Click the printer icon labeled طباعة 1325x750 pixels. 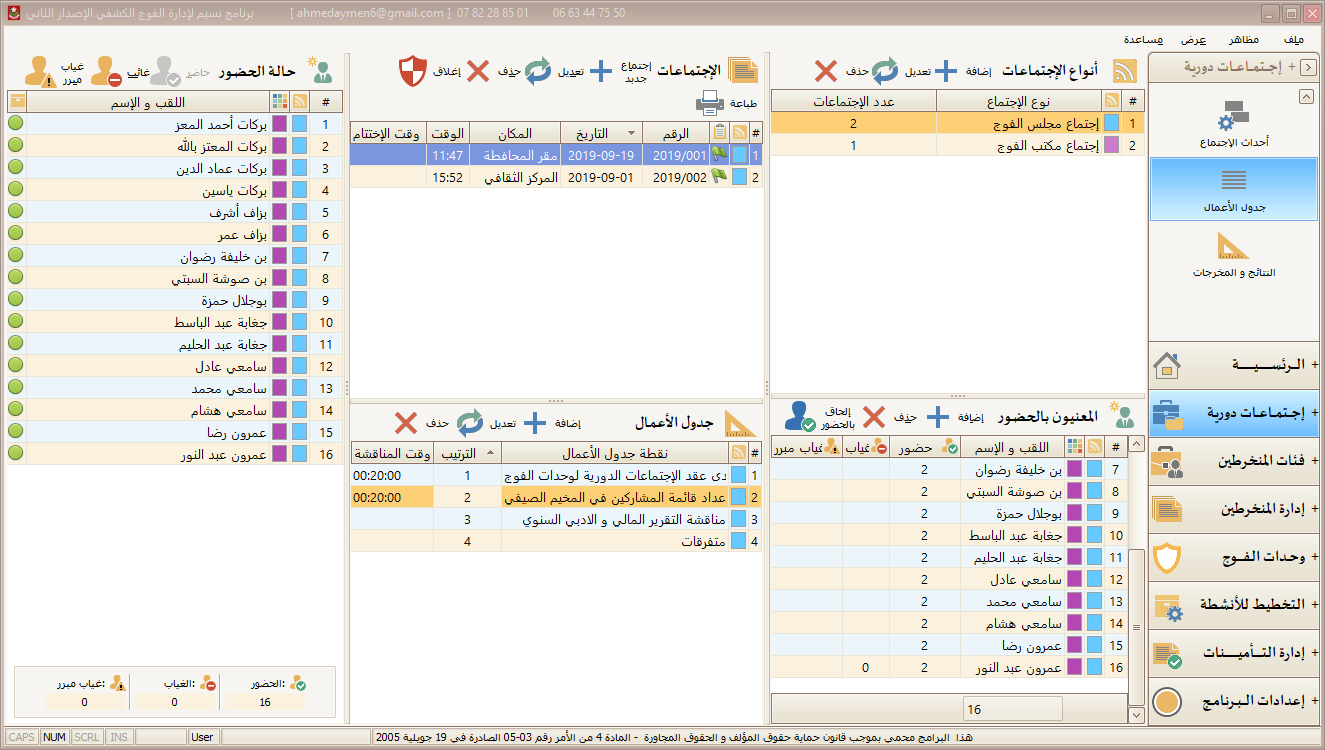709,103
